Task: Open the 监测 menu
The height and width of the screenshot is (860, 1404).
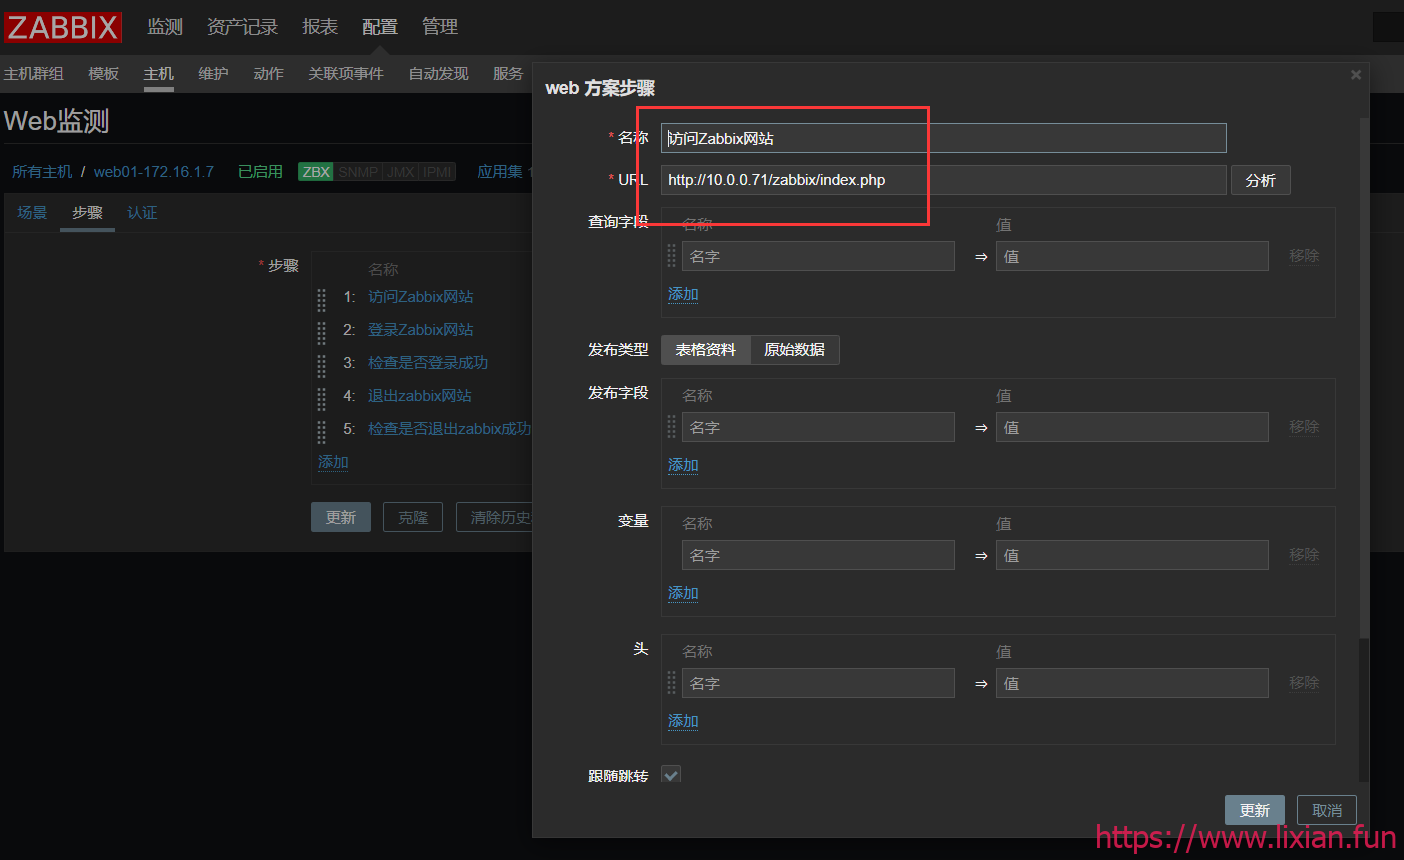Action: [x=165, y=27]
